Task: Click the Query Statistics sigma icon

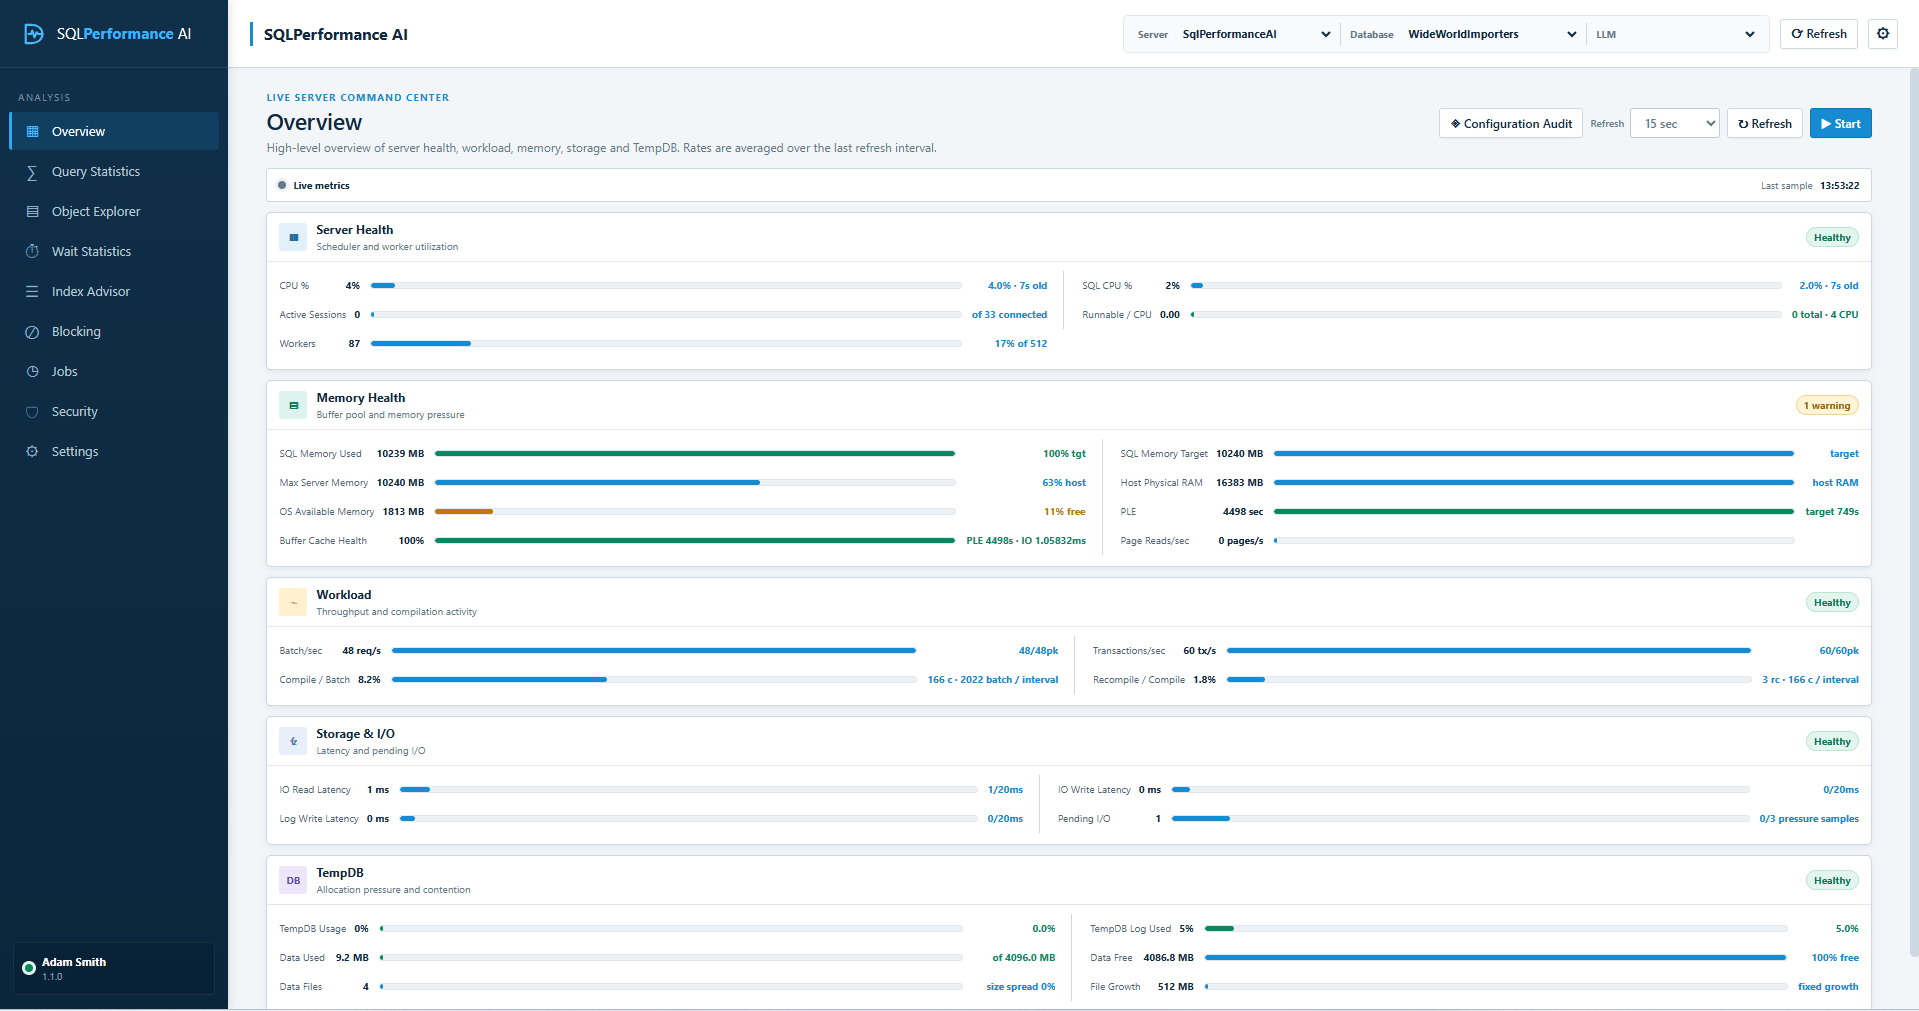Action: click(32, 172)
